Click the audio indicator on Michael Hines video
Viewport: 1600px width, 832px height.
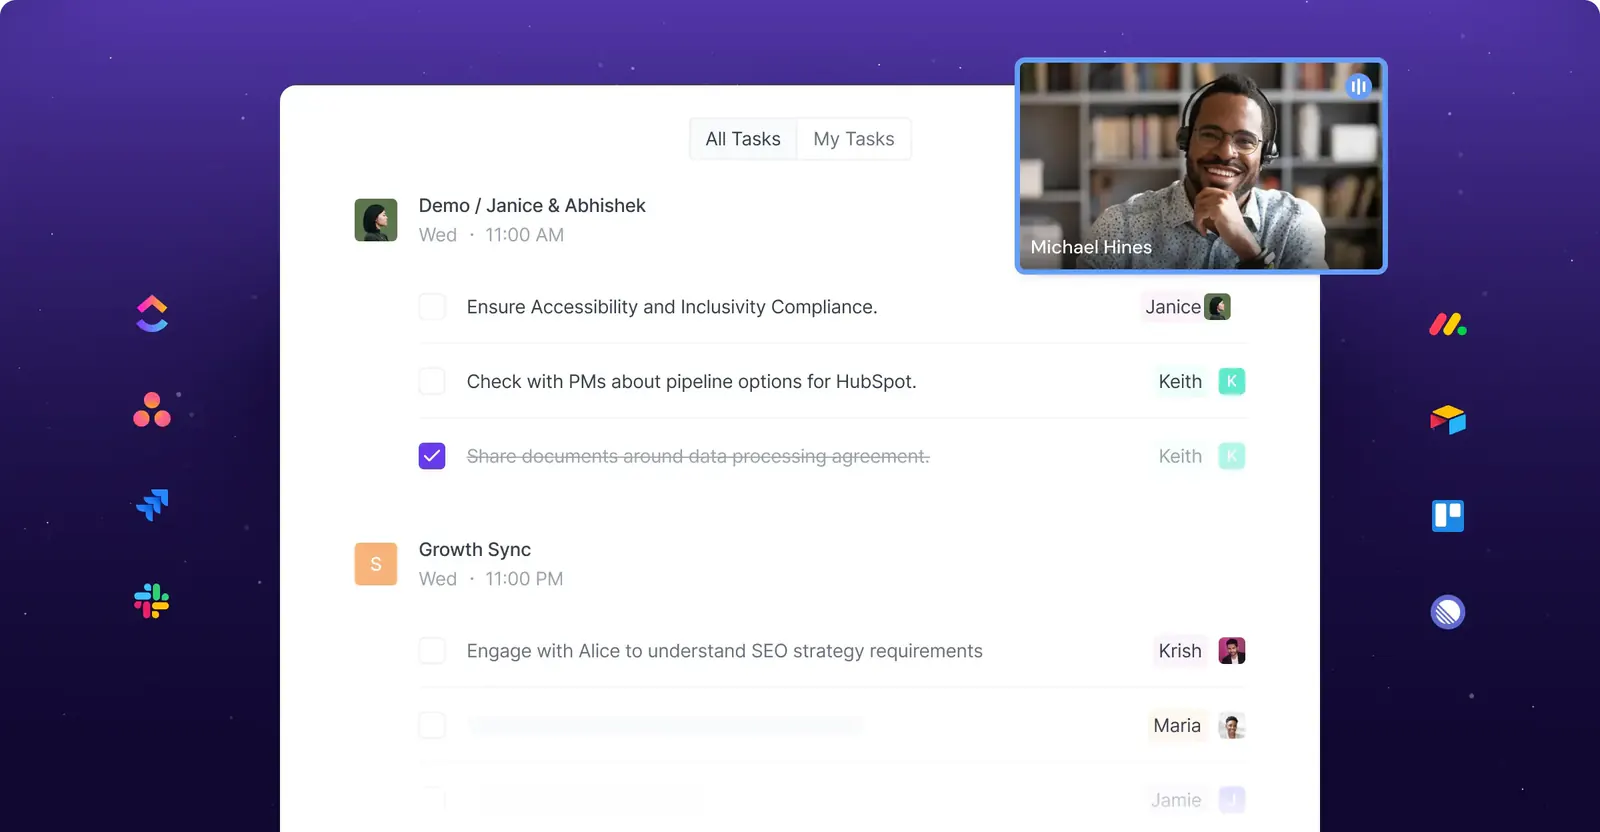1358,86
